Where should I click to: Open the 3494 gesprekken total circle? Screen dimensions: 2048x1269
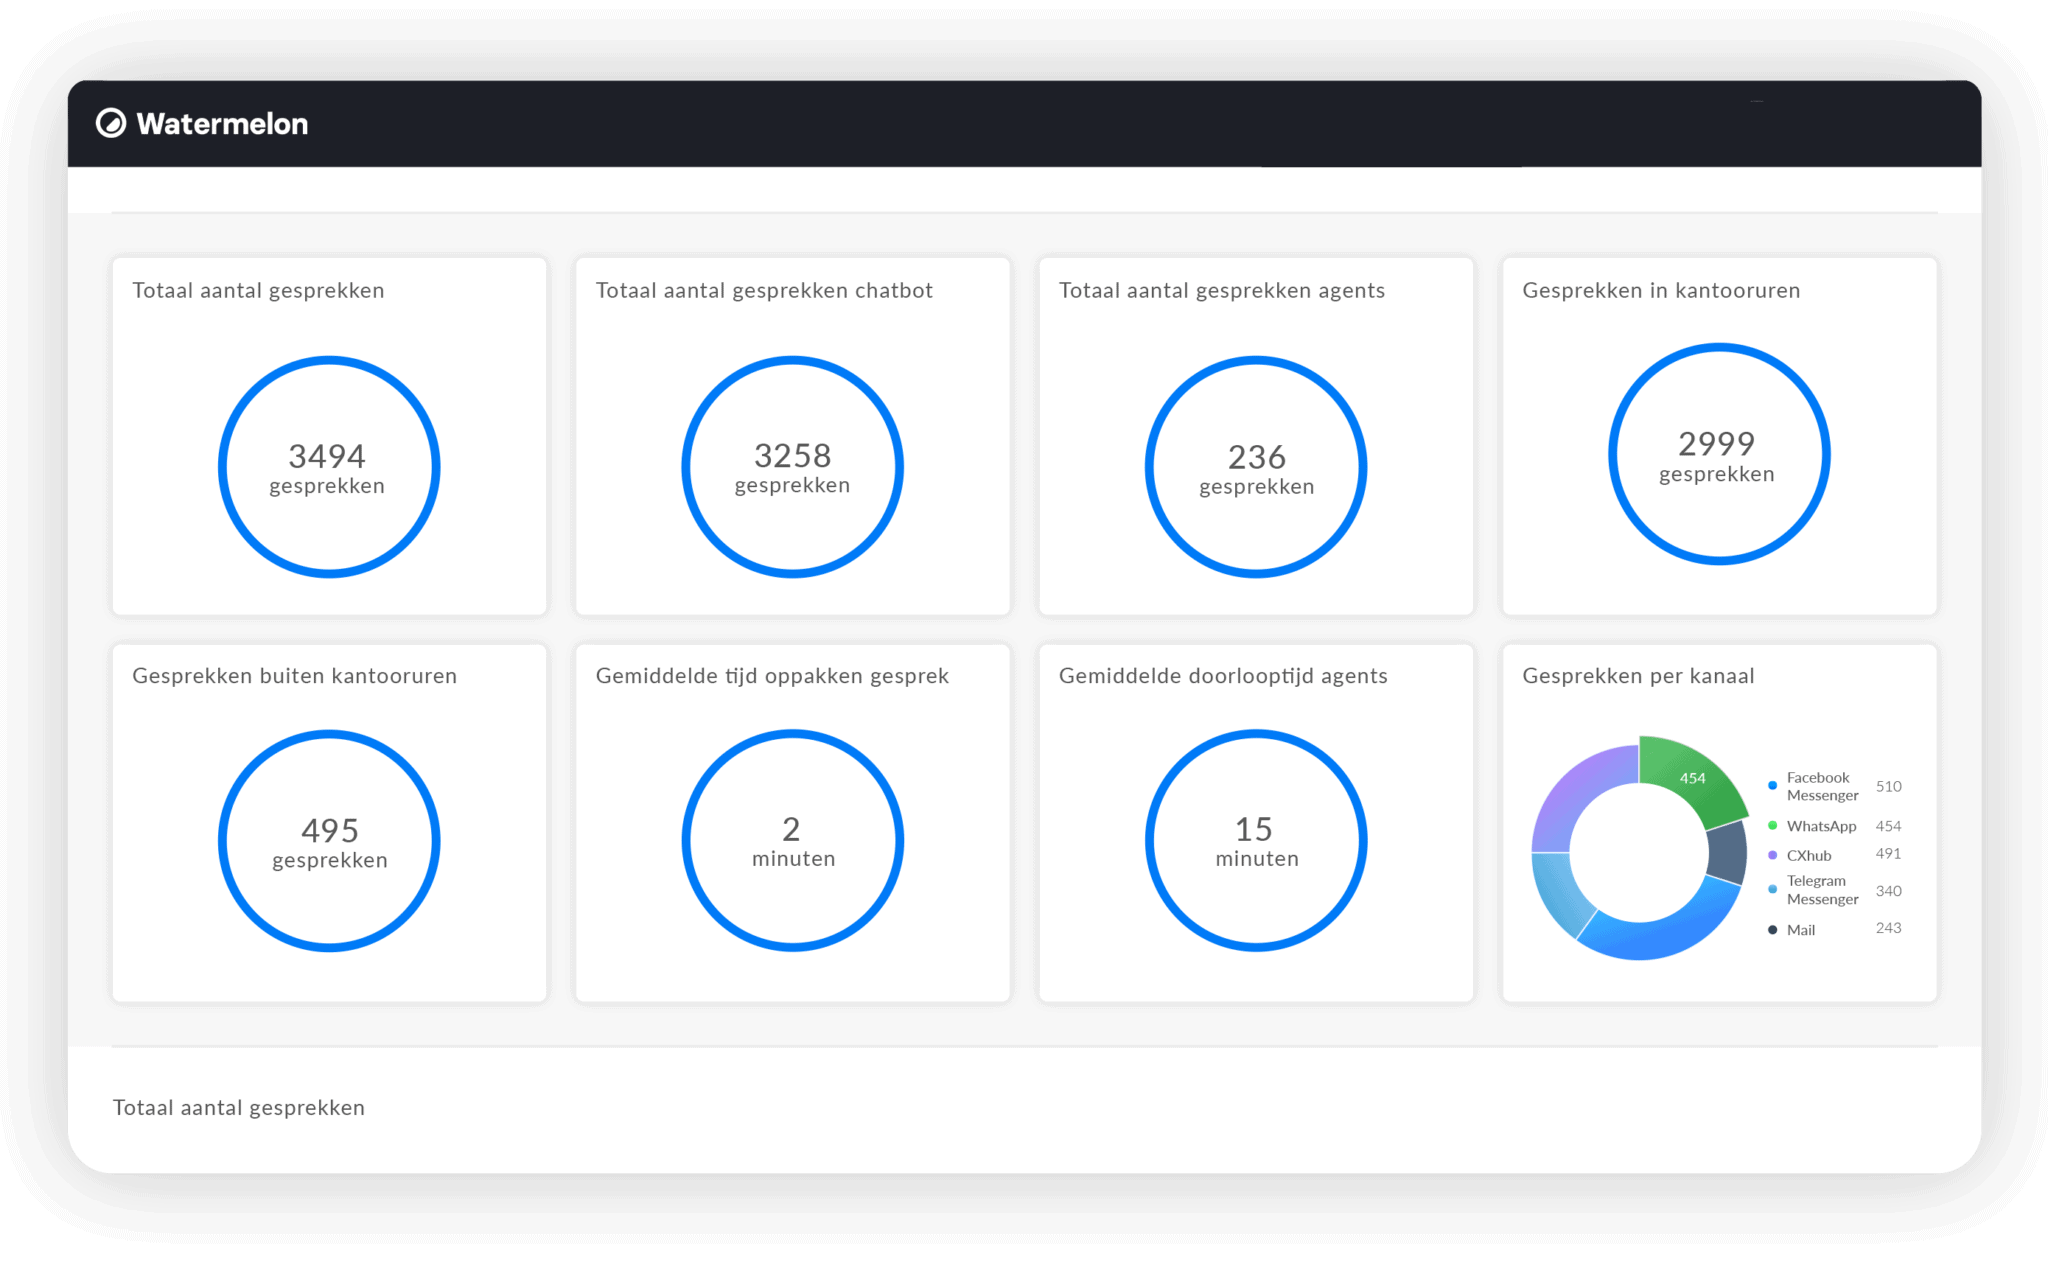[x=329, y=467]
